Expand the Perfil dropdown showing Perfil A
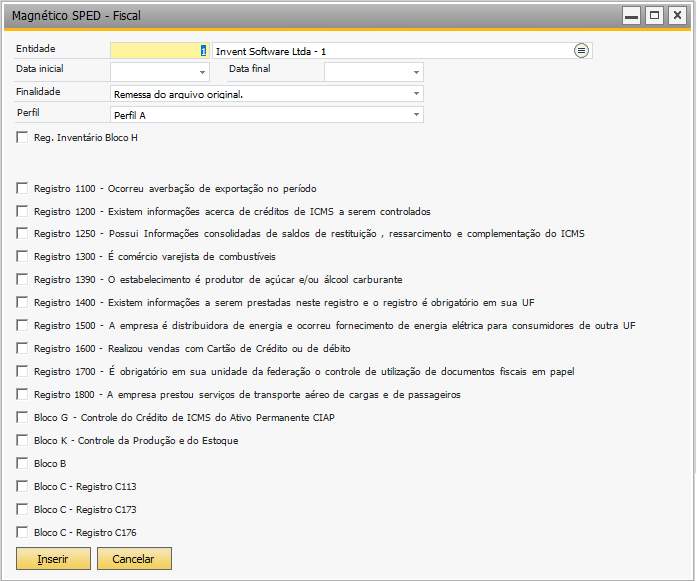 point(416,115)
